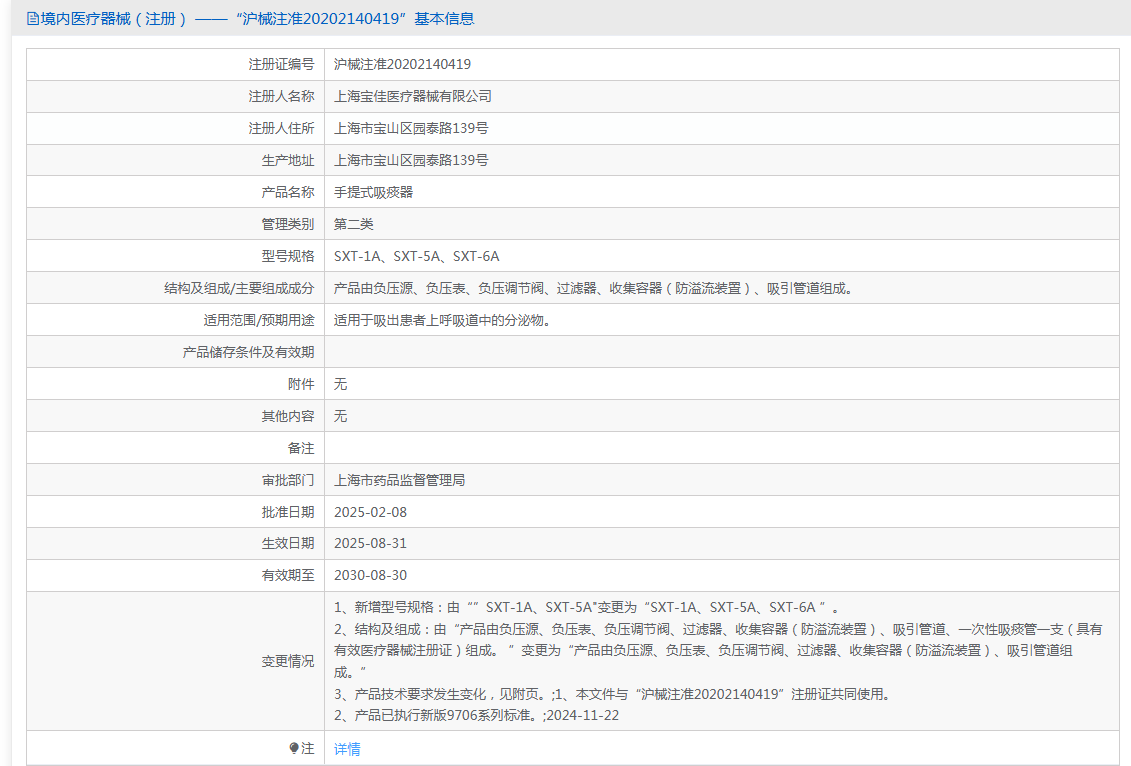Click the 注册人名称 label
Viewport: 1131px width, 766px height.
pos(281,96)
